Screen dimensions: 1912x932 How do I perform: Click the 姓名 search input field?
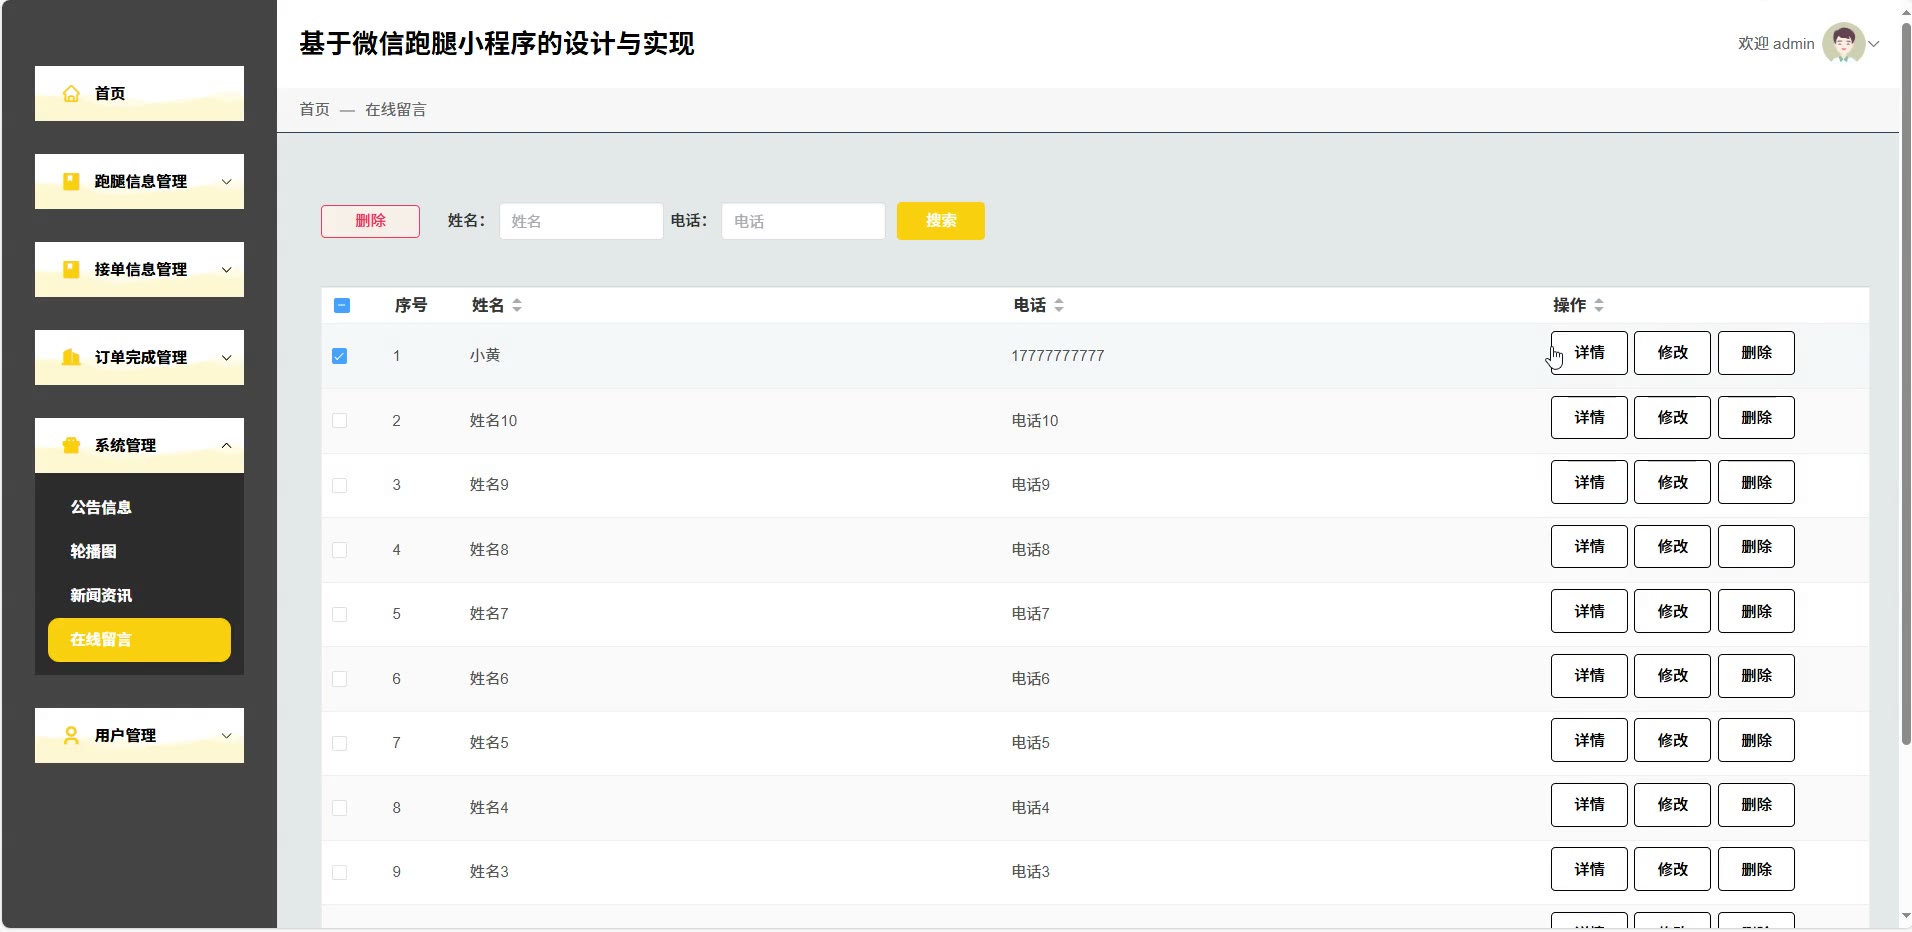(581, 221)
